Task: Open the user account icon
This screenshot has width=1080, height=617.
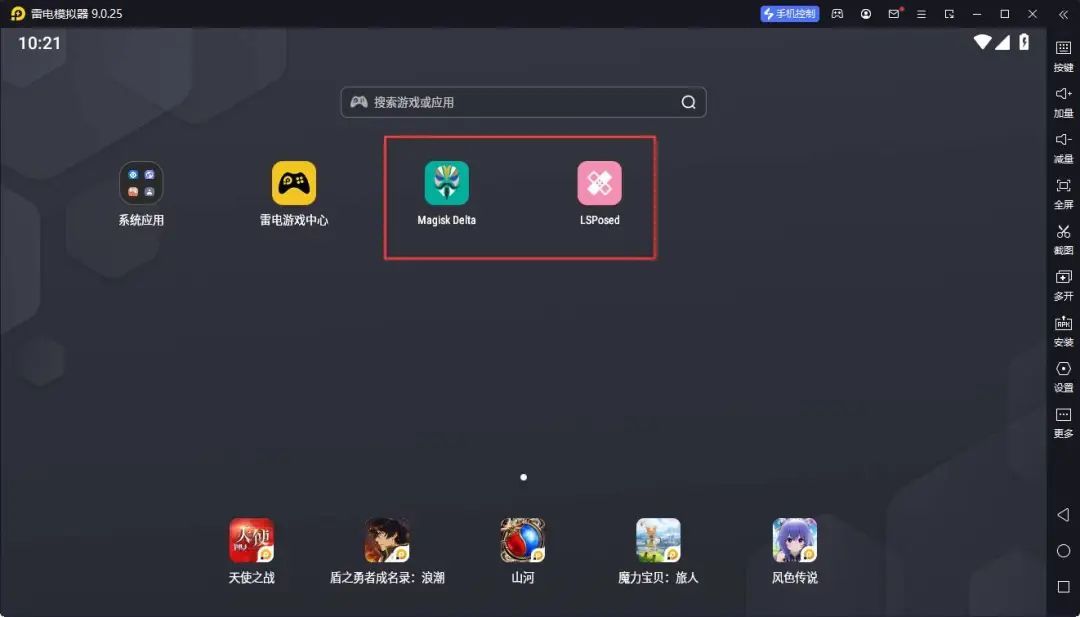Action: tap(866, 14)
